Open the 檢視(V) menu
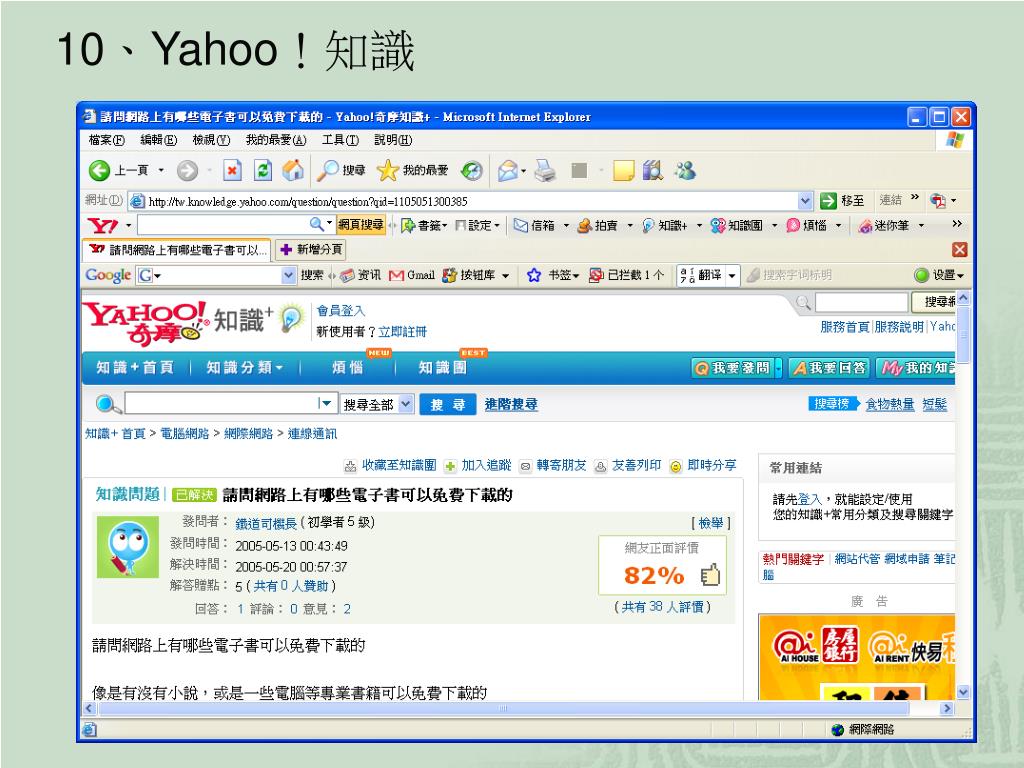The height and width of the screenshot is (768, 1024). coord(211,140)
